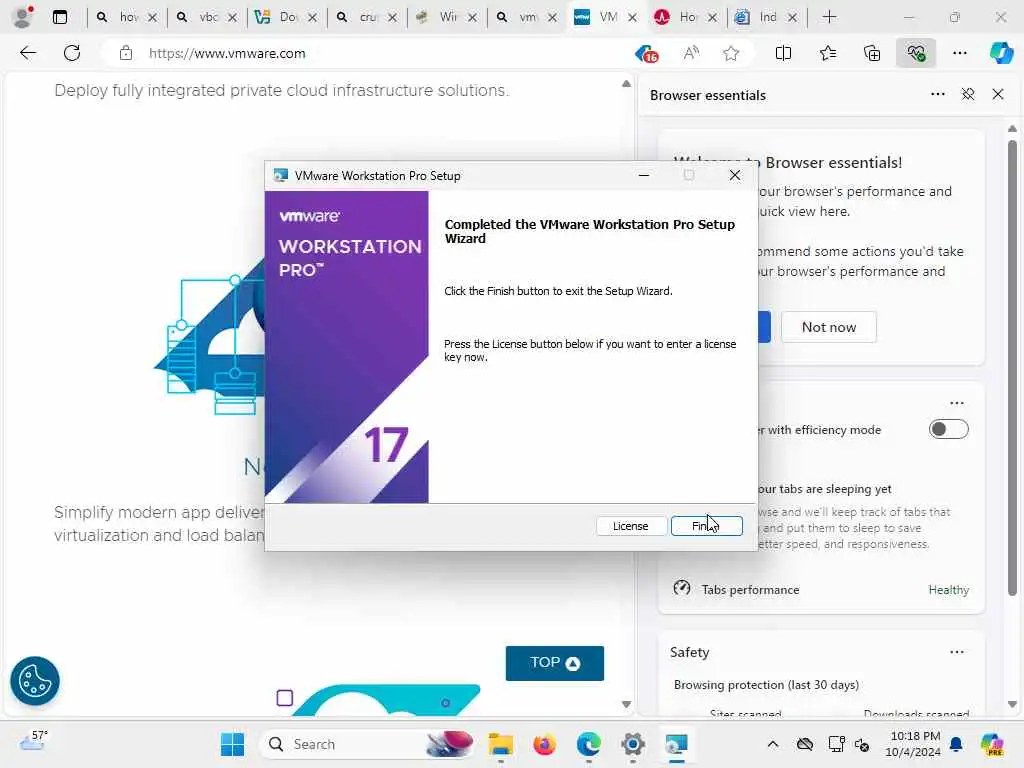Open Settings gear in taskbar
Screen dimensions: 1024x768
pos(632,744)
